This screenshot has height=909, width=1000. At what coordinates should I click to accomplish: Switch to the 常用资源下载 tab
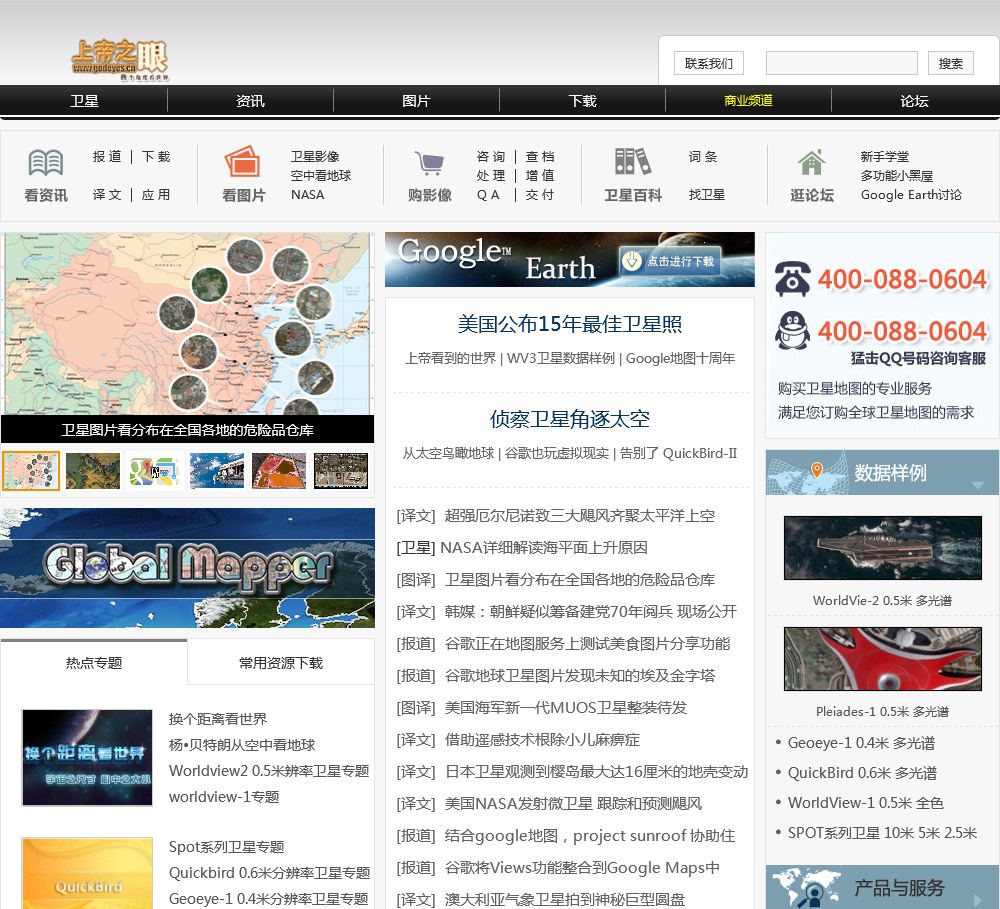tap(281, 663)
